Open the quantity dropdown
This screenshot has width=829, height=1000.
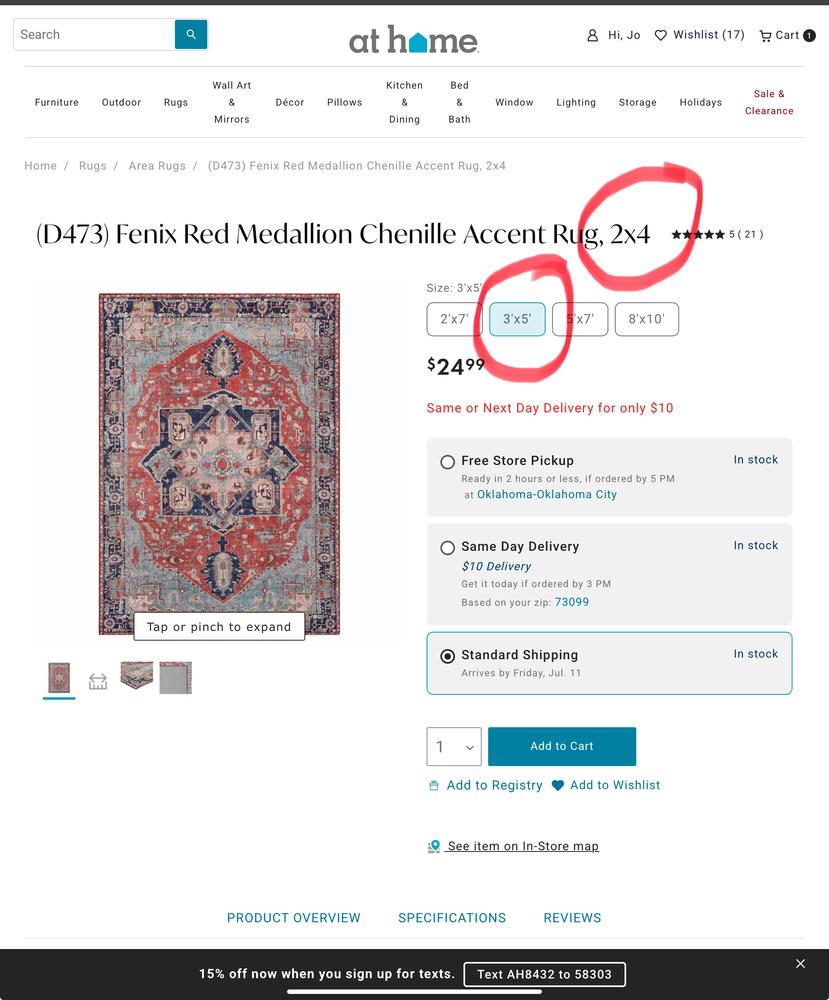tap(454, 747)
